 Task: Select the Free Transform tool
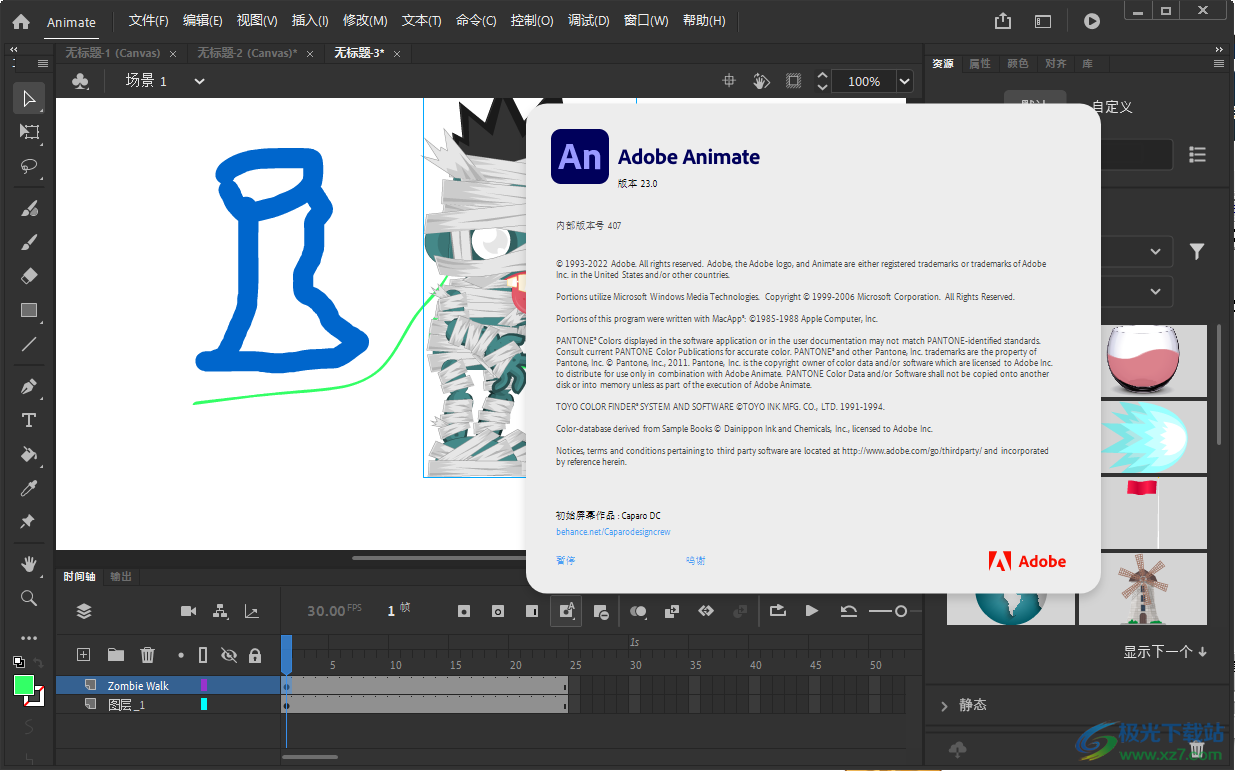click(29, 132)
